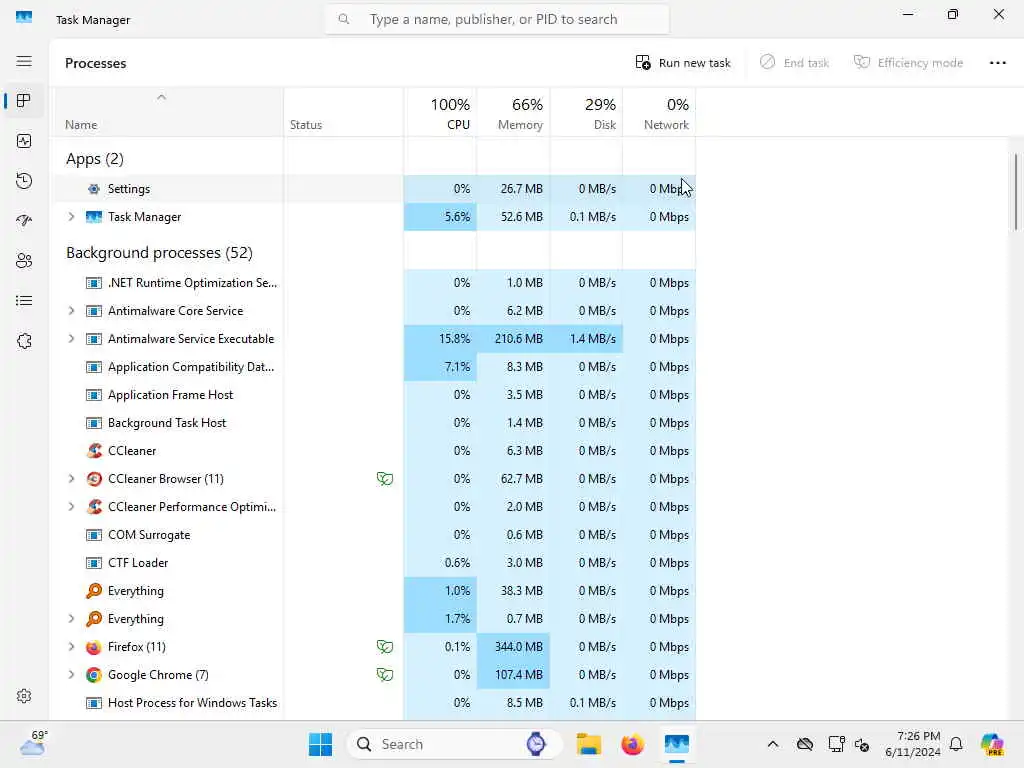Click the date and time in taskbar
Viewport: 1024px width, 768px height.
(x=913, y=744)
